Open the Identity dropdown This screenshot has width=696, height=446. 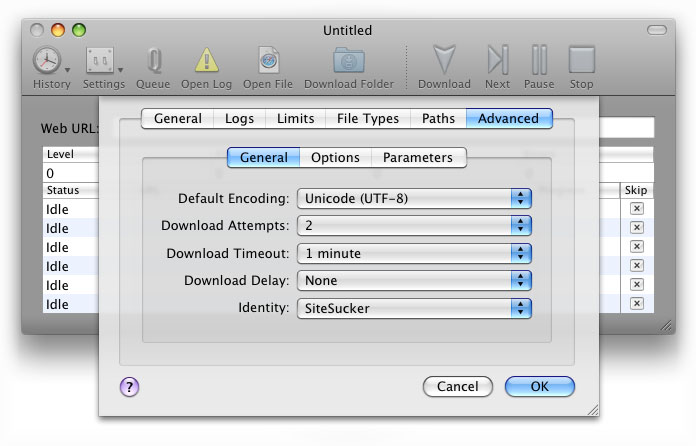pos(414,309)
